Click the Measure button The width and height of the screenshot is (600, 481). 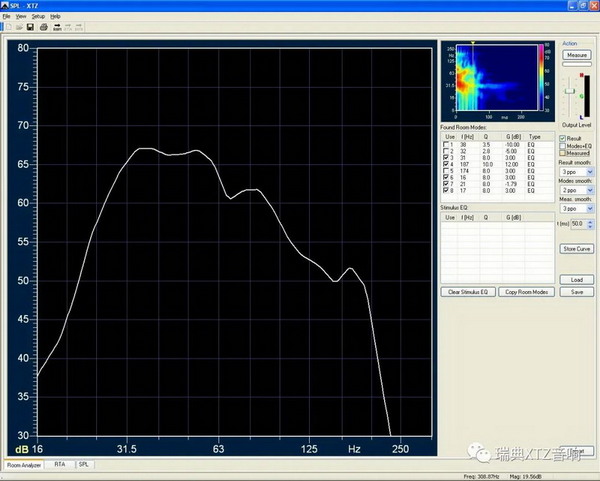(577, 55)
